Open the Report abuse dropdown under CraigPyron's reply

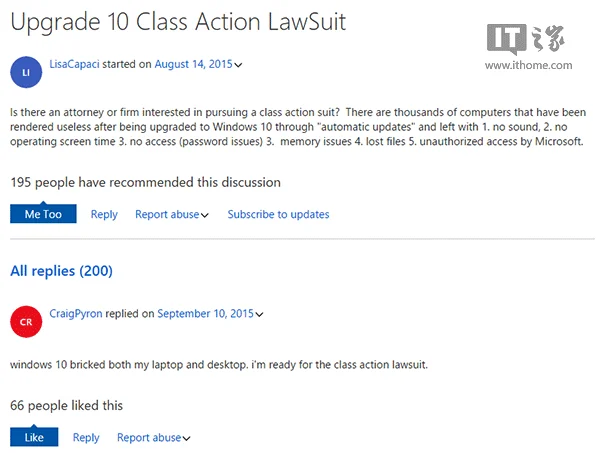tap(153, 437)
